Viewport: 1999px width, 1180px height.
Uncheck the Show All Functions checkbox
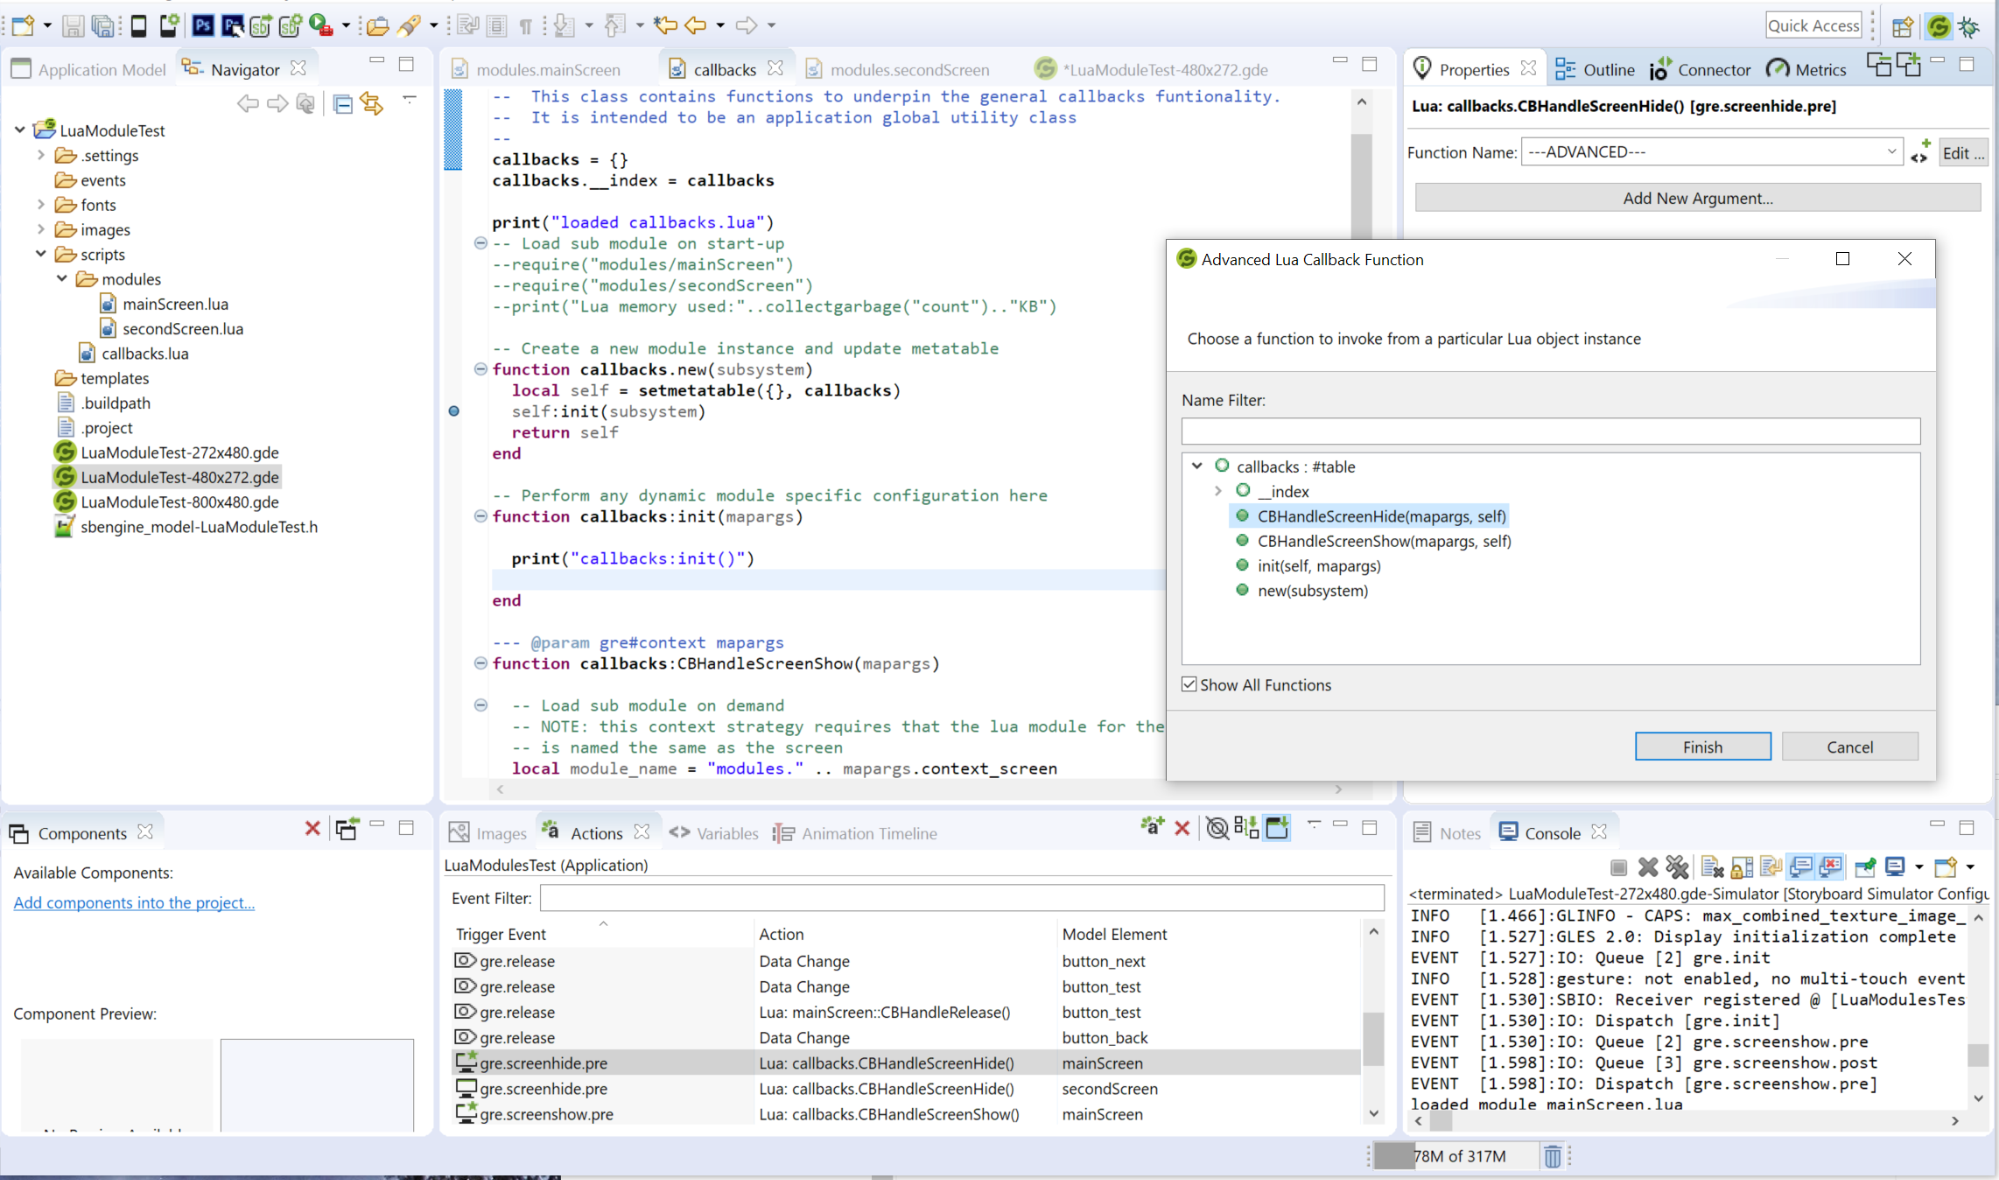(x=1189, y=685)
